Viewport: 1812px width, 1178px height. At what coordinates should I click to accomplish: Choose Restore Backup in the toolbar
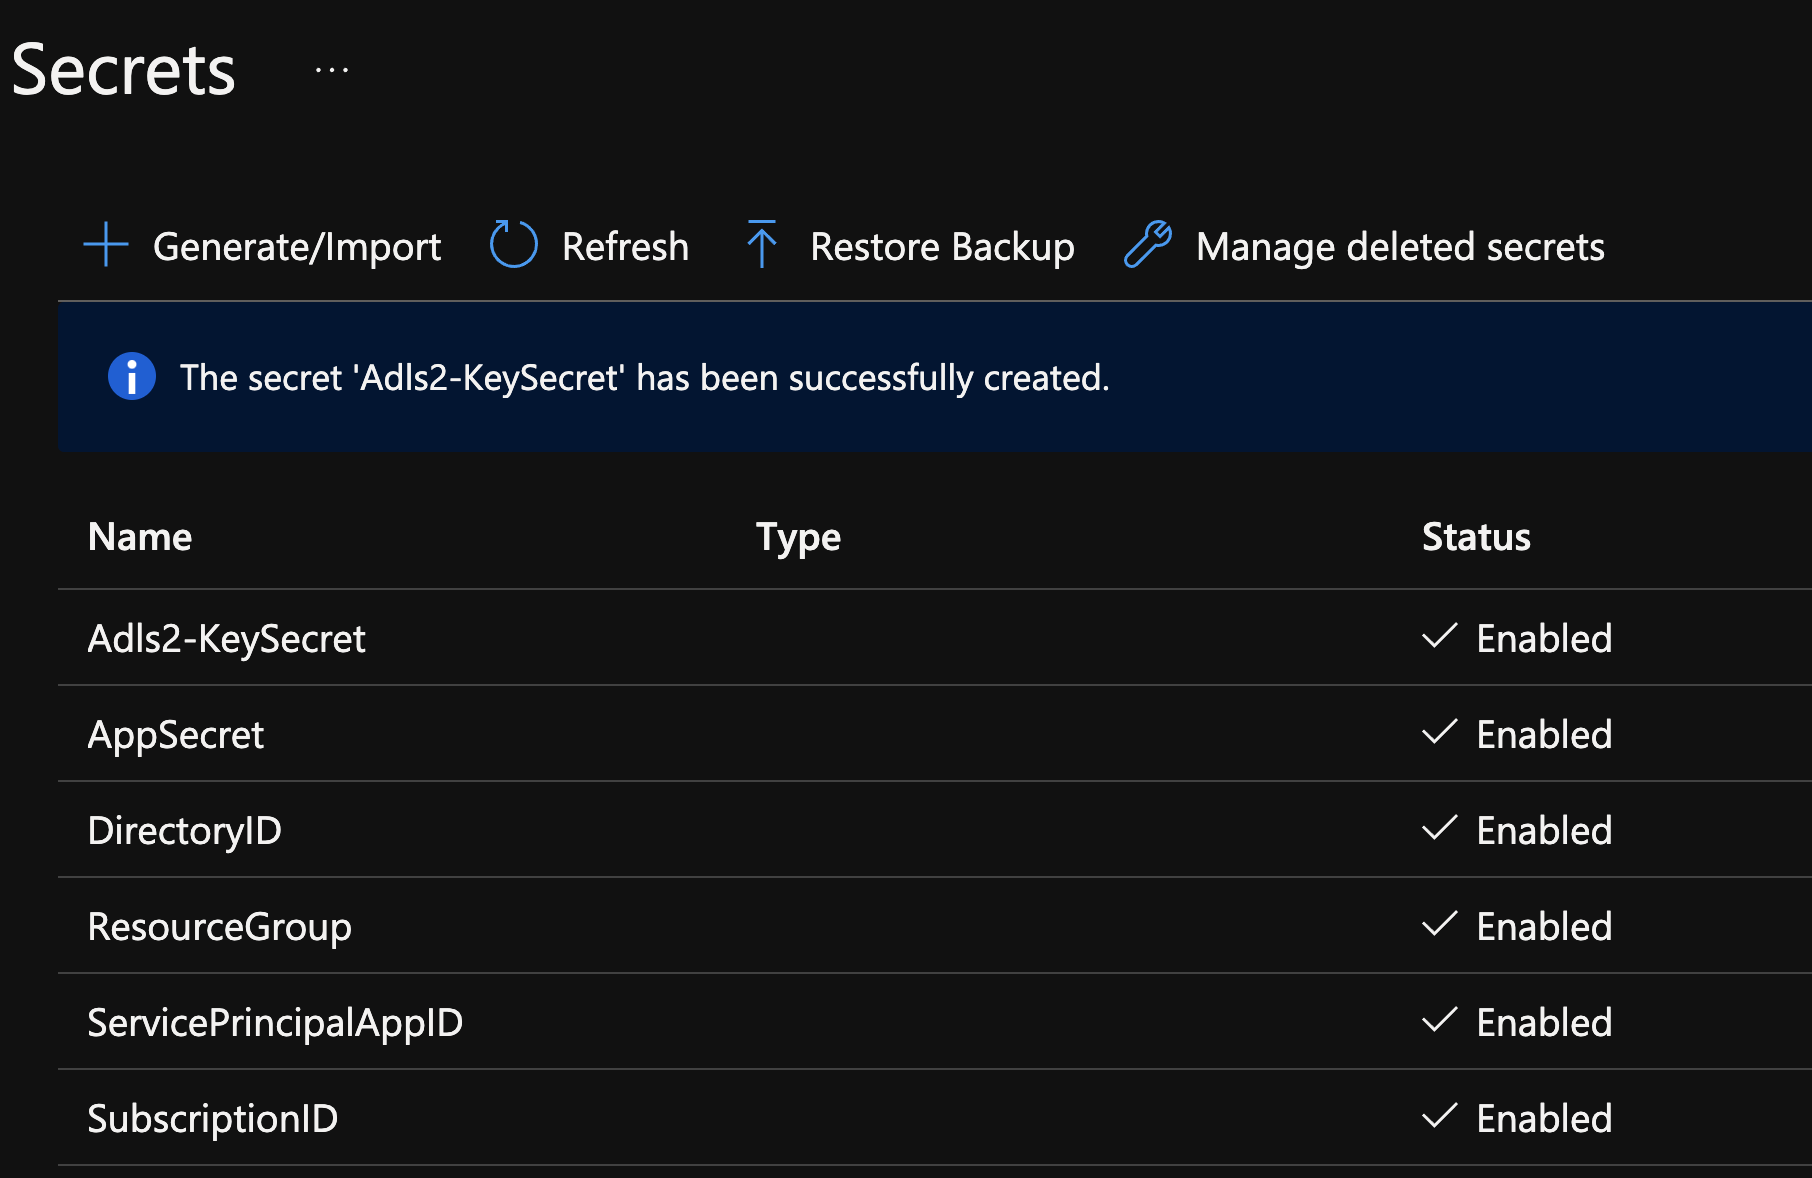click(x=942, y=247)
